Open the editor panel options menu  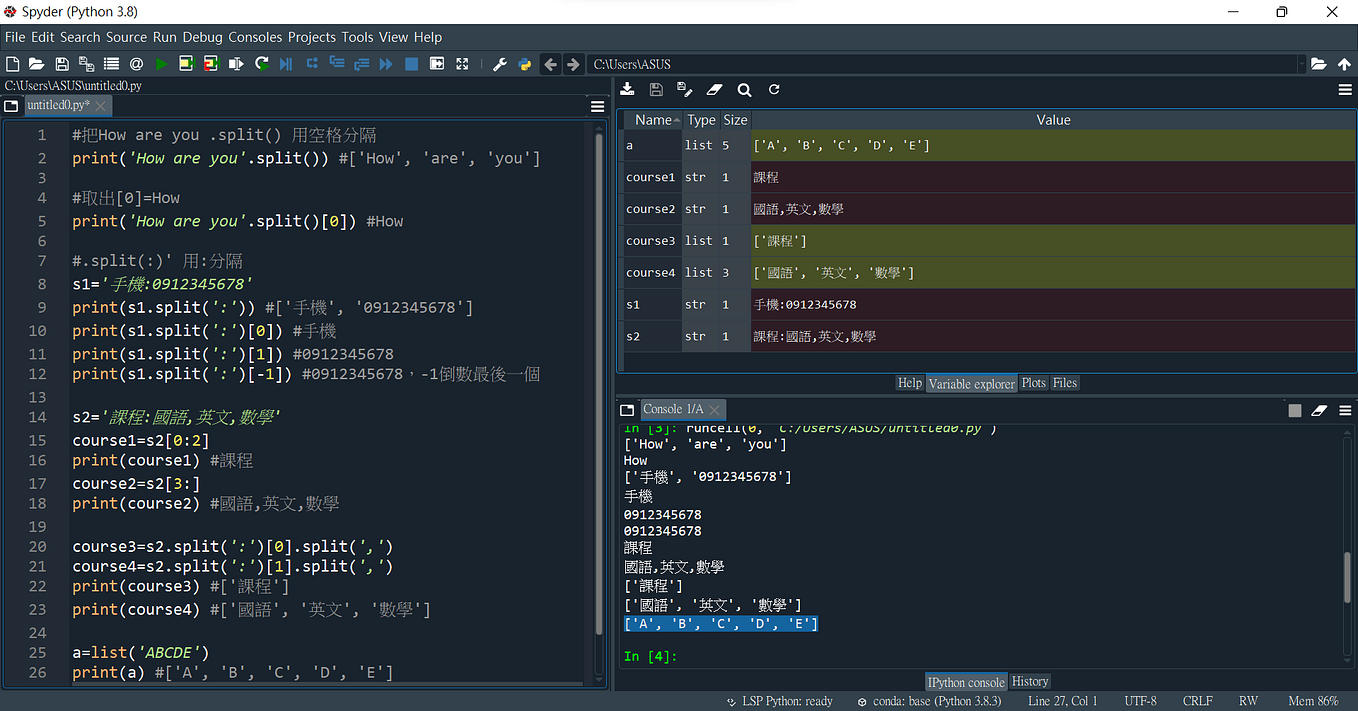[x=597, y=106]
